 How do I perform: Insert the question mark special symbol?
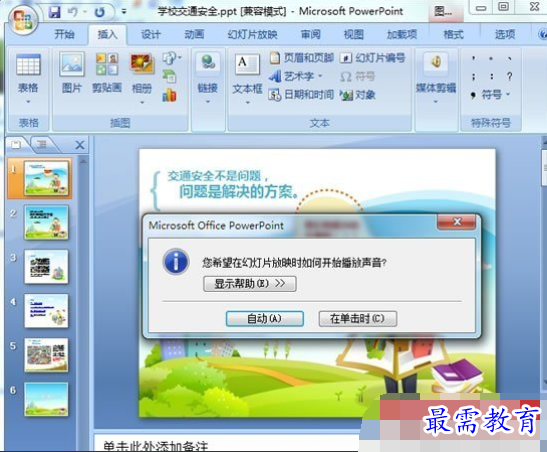tap(510, 76)
